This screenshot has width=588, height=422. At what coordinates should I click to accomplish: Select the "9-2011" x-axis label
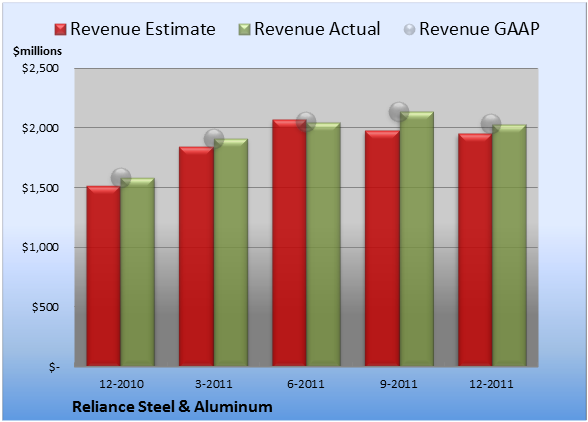click(x=399, y=384)
